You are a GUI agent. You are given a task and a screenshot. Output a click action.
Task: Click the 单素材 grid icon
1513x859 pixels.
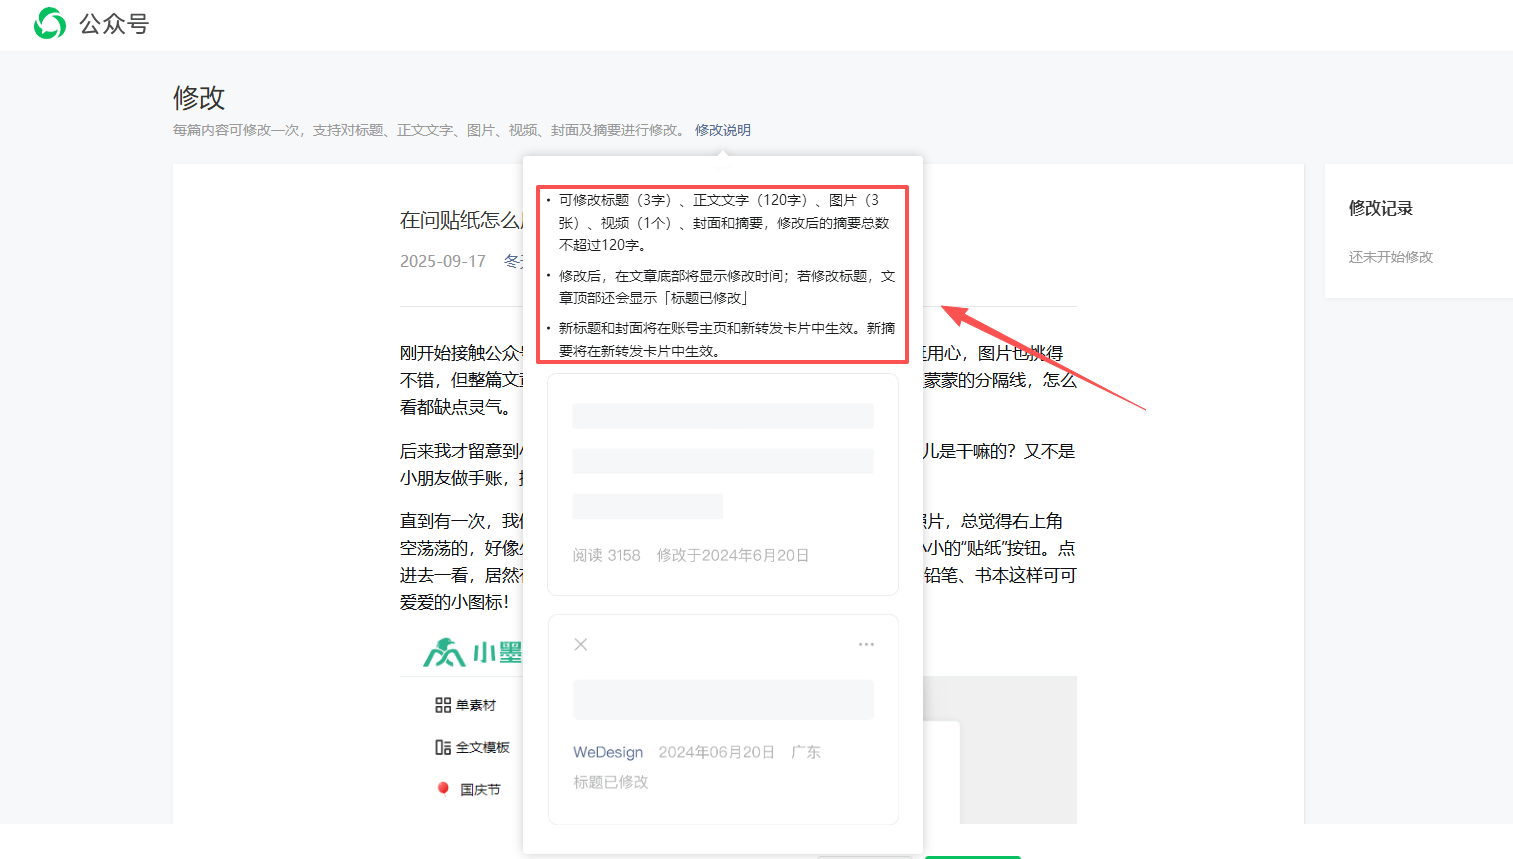[443, 705]
